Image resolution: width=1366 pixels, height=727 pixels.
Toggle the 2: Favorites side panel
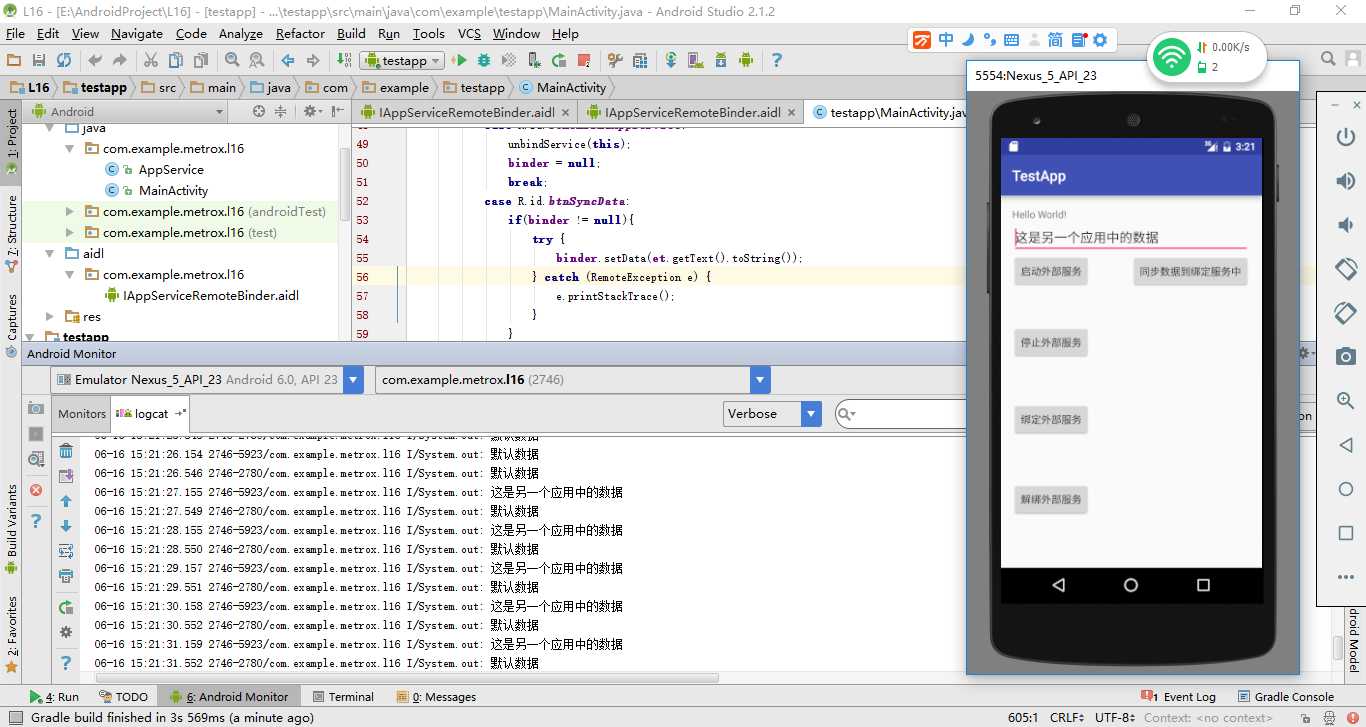(11, 633)
